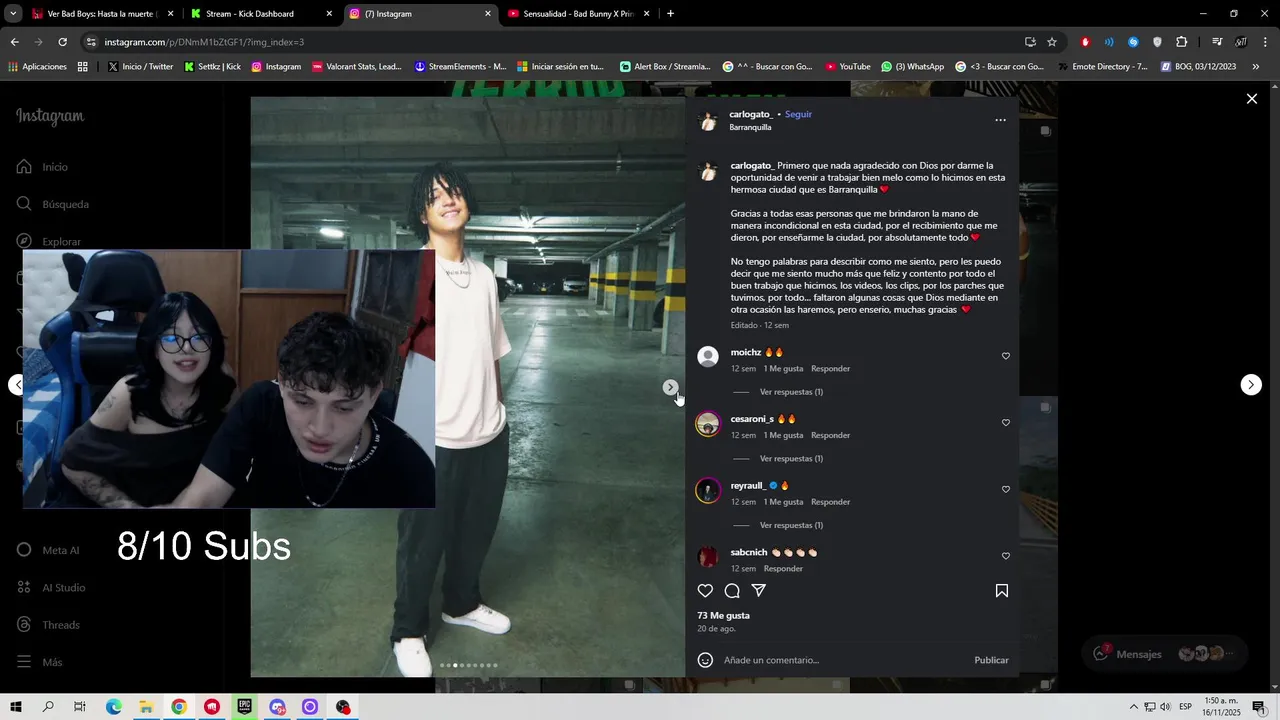The image size is (1280, 720).
Task: Open the Windows Start menu
Action: click(16, 707)
